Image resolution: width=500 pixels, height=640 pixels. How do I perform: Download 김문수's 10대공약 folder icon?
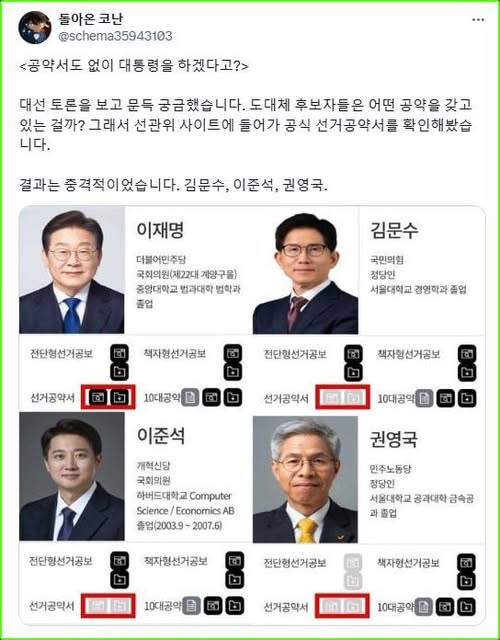467,398
